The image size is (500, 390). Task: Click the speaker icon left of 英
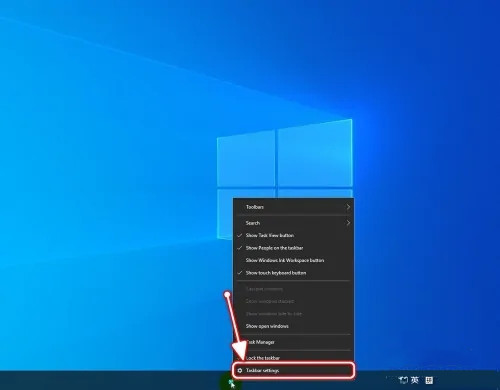pos(403,380)
